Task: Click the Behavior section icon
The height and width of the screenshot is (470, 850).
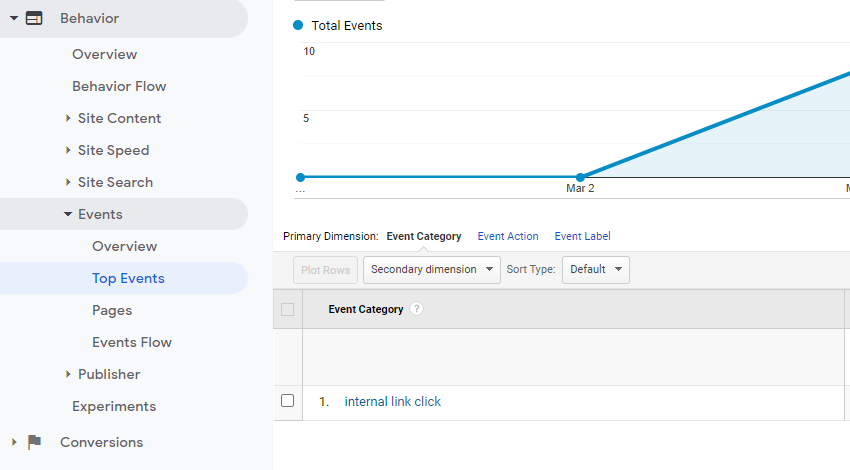Action: coord(34,18)
